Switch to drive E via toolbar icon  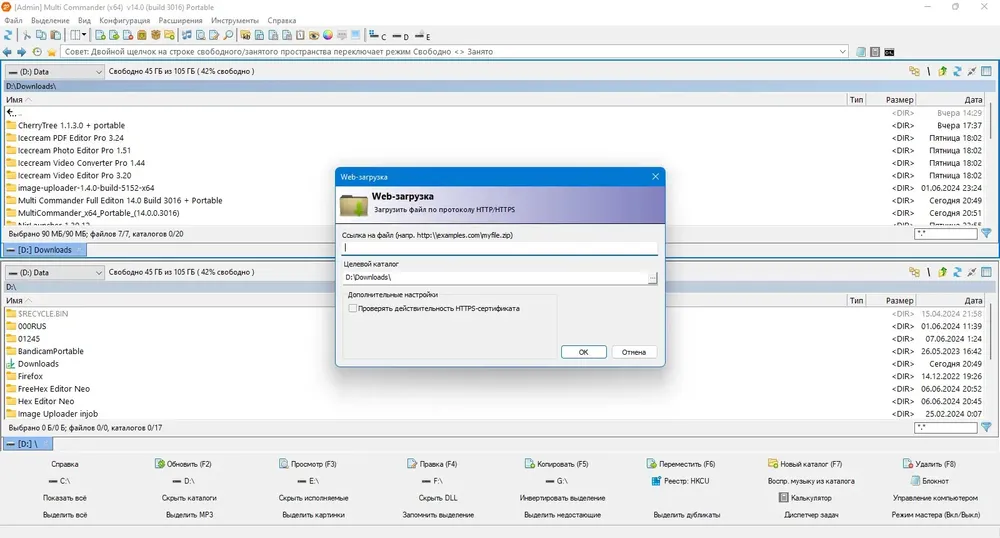422,36
